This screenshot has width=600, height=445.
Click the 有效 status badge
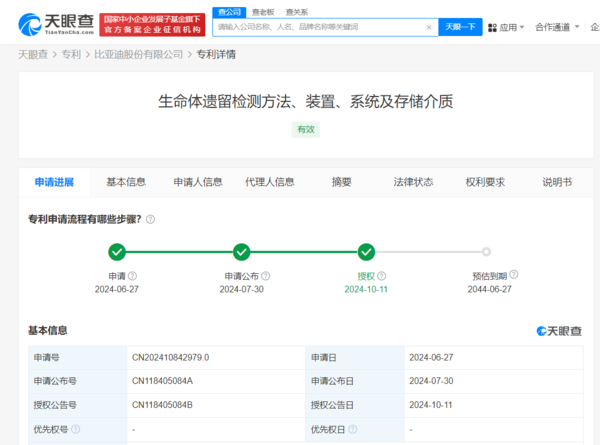point(306,130)
